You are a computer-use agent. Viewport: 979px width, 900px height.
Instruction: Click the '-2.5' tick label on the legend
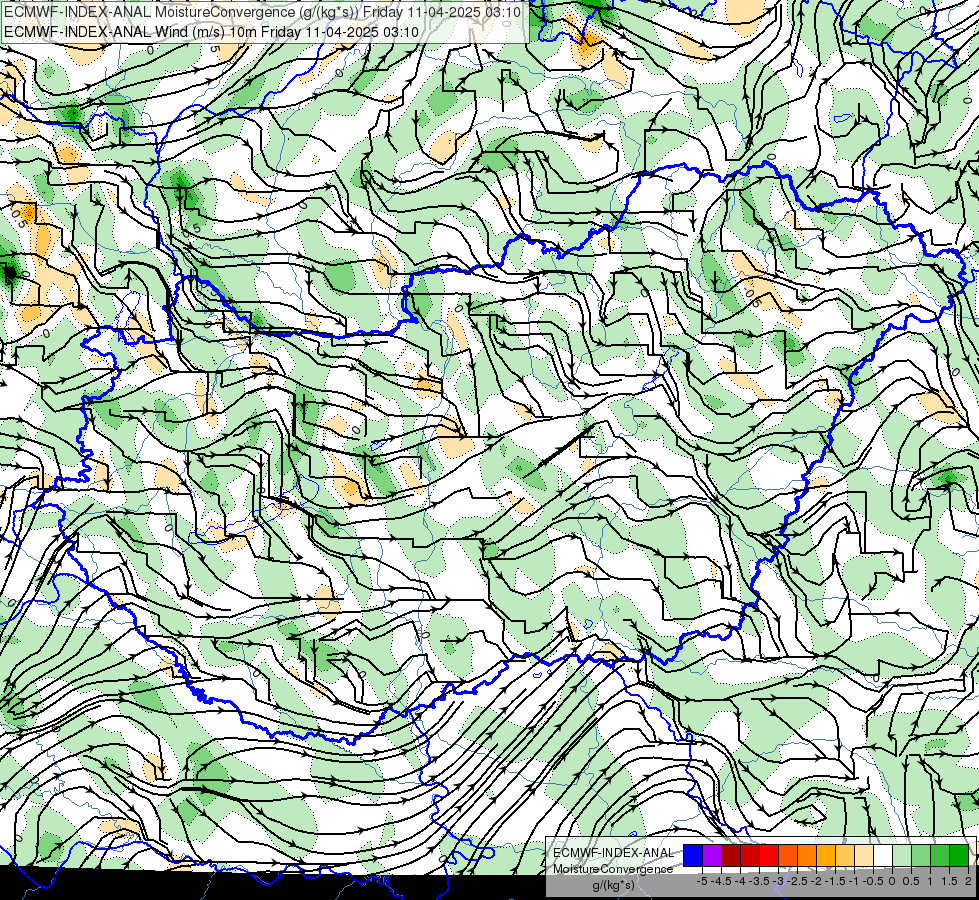pyautogui.click(x=797, y=881)
